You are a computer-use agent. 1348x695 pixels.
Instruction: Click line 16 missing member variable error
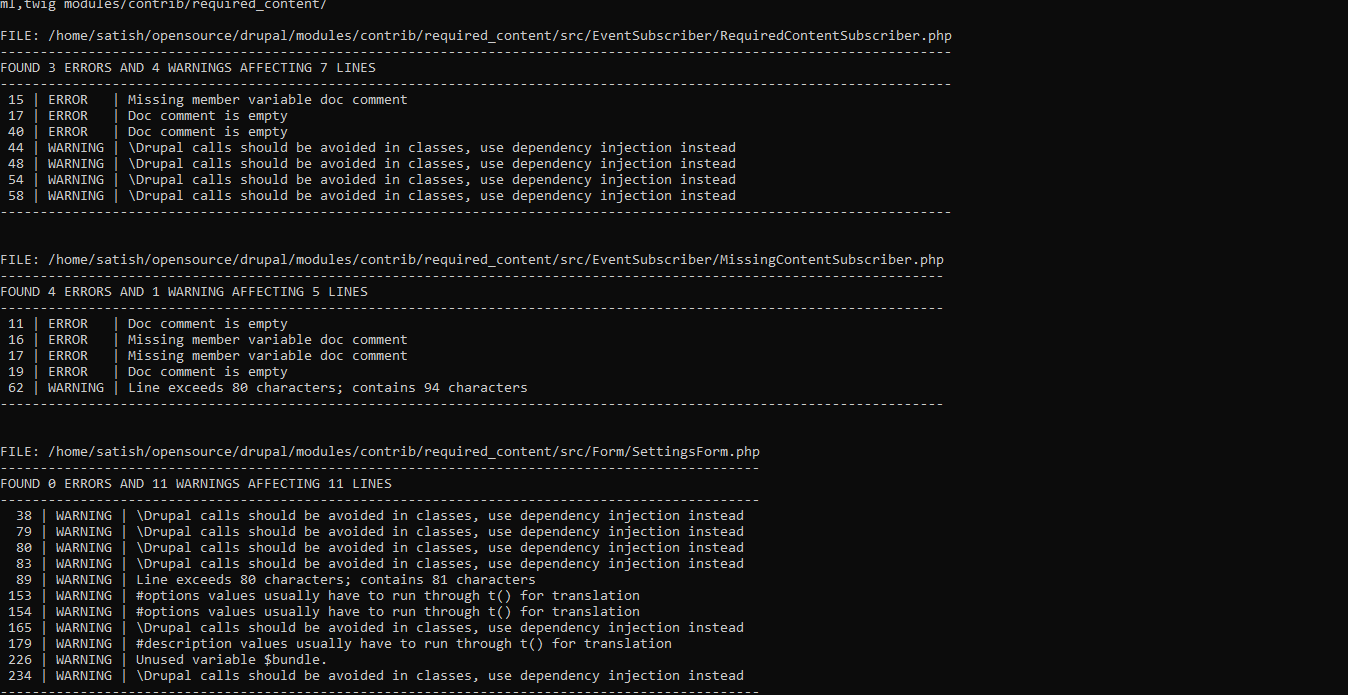tap(208, 340)
